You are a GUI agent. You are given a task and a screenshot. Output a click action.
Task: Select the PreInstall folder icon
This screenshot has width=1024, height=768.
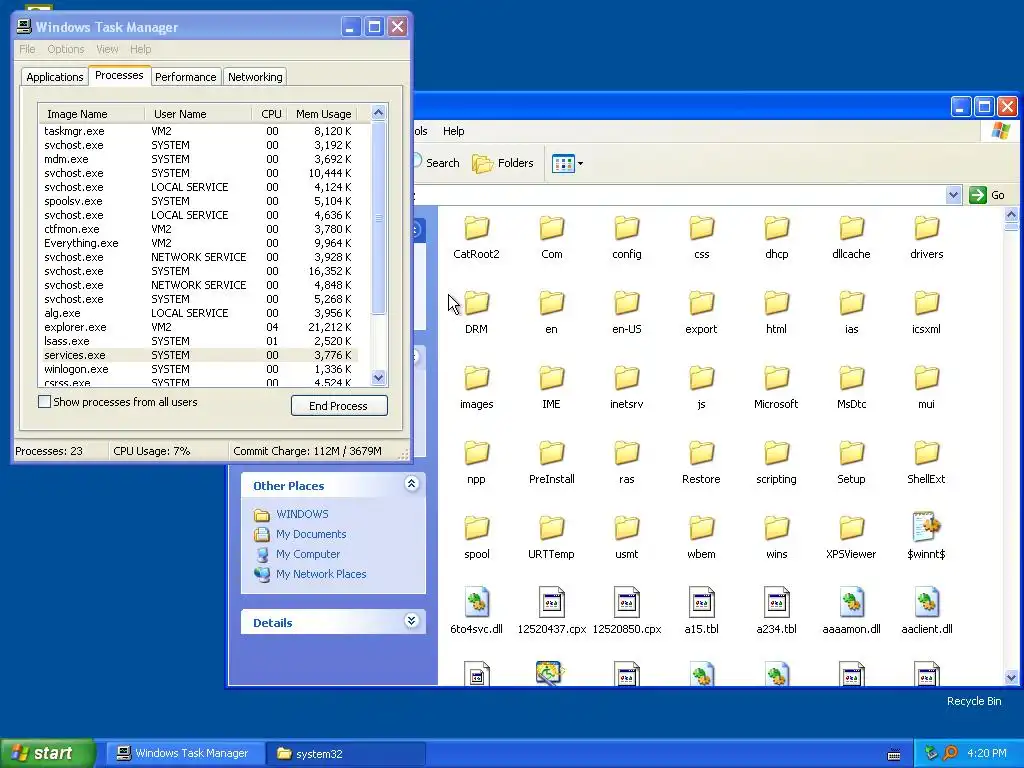tap(552, 454)
